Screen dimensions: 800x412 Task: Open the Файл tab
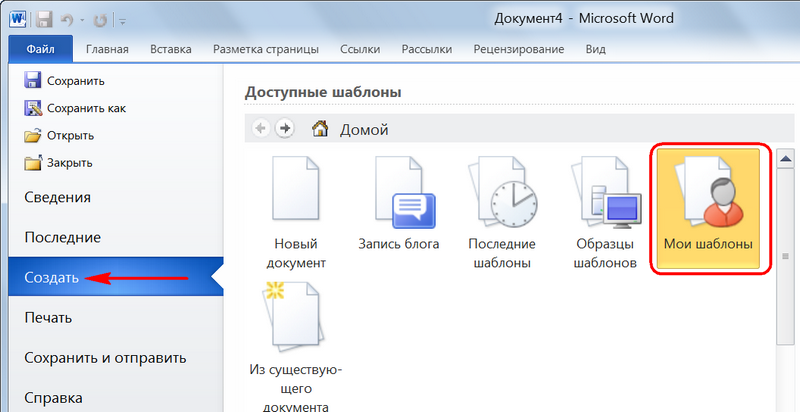(x=41, y=49)
